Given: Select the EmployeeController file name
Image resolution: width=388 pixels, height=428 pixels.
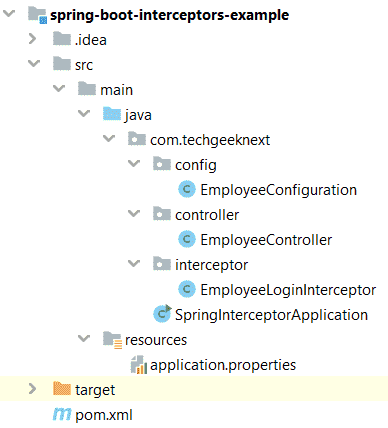Looking at the screenshot, I should (x=266, y=240).
